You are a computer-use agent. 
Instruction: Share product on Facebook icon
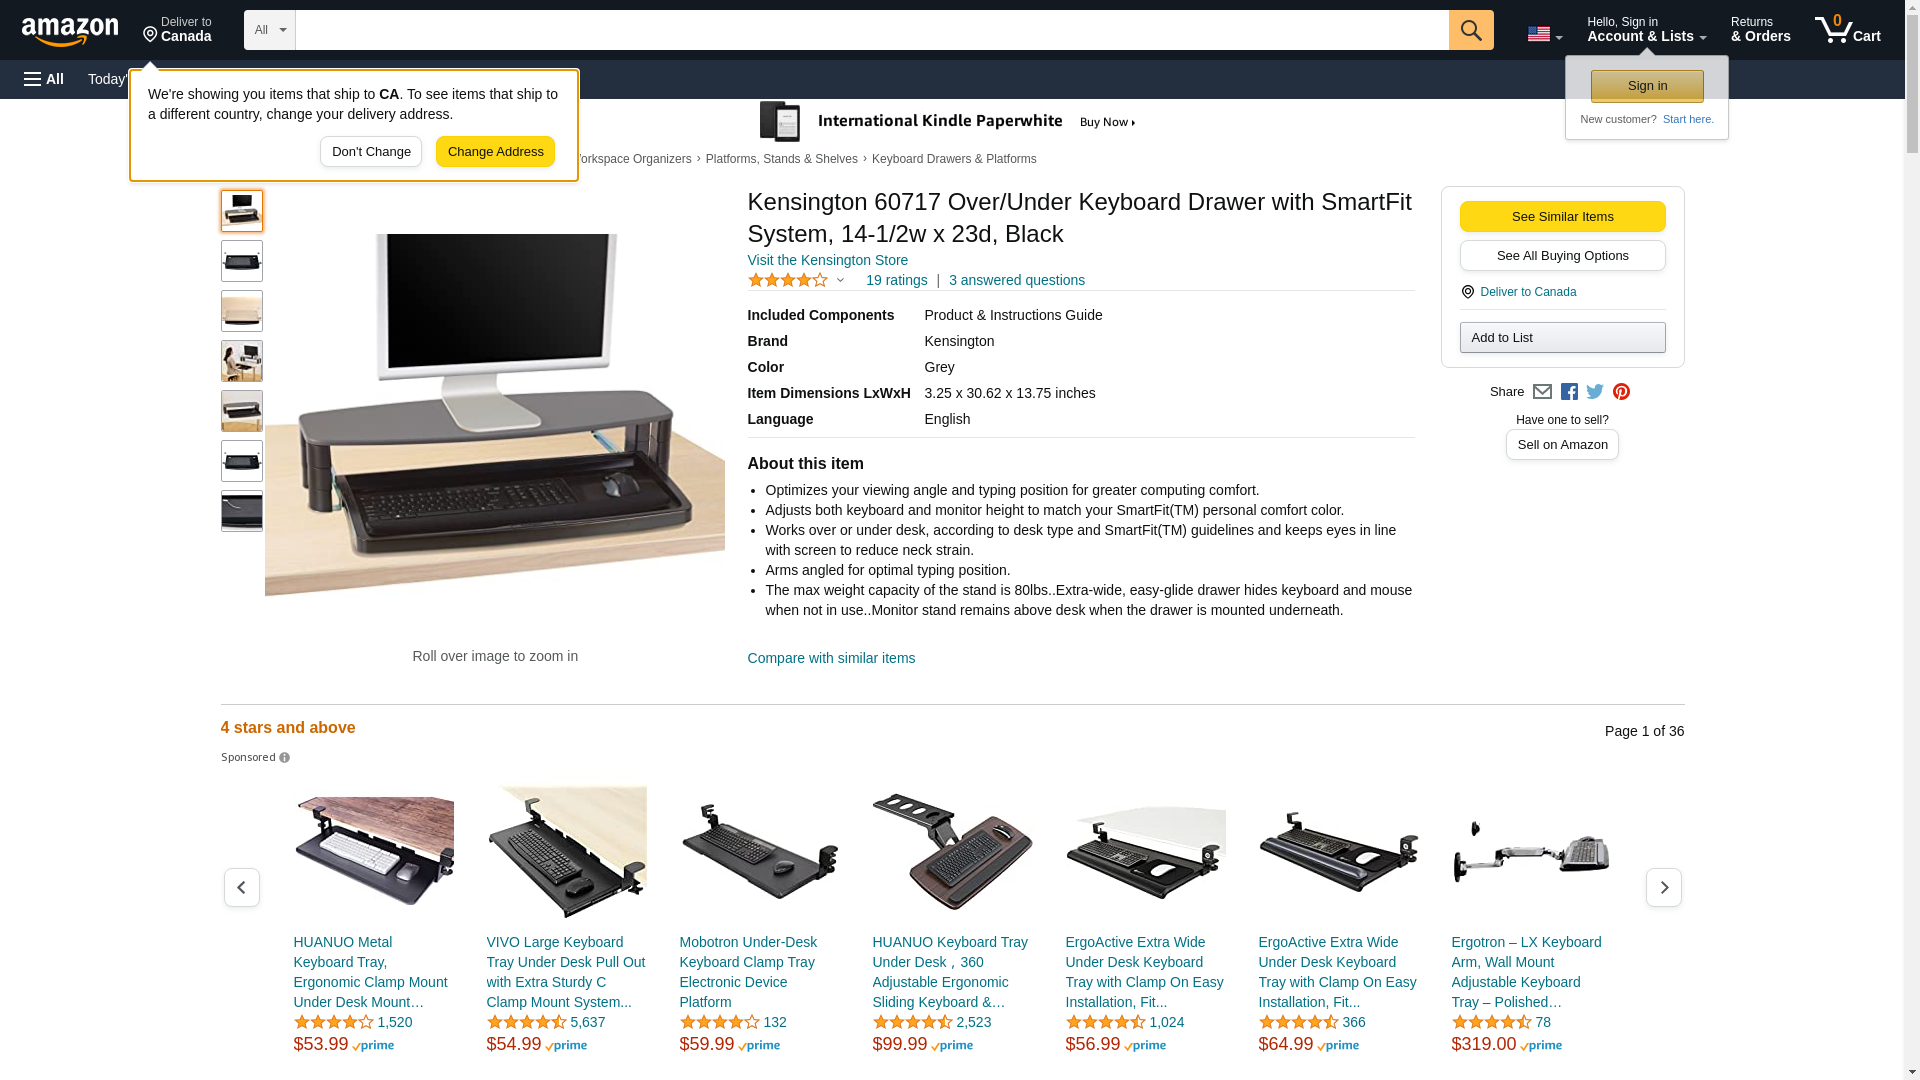1569,392
